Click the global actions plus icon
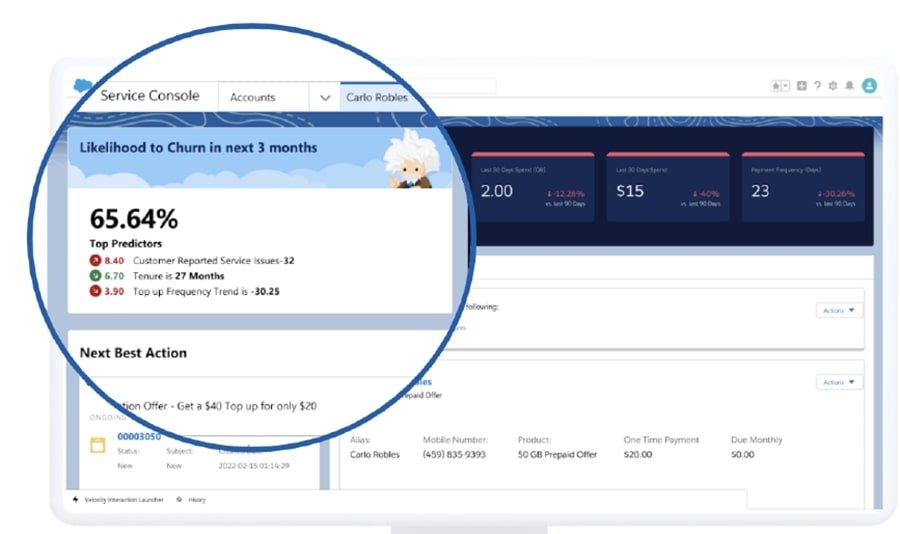This screenshot has height=534, width=900. [x=802, y=86]
